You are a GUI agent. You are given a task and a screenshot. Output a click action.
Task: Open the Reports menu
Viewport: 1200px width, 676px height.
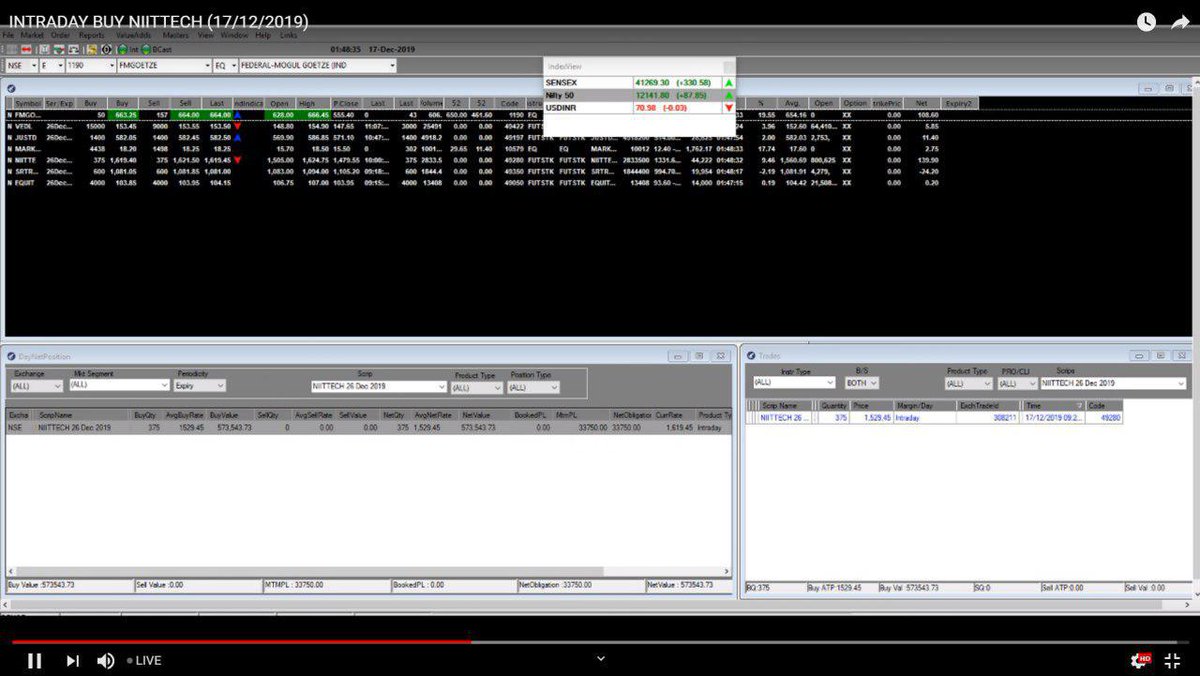92,35
